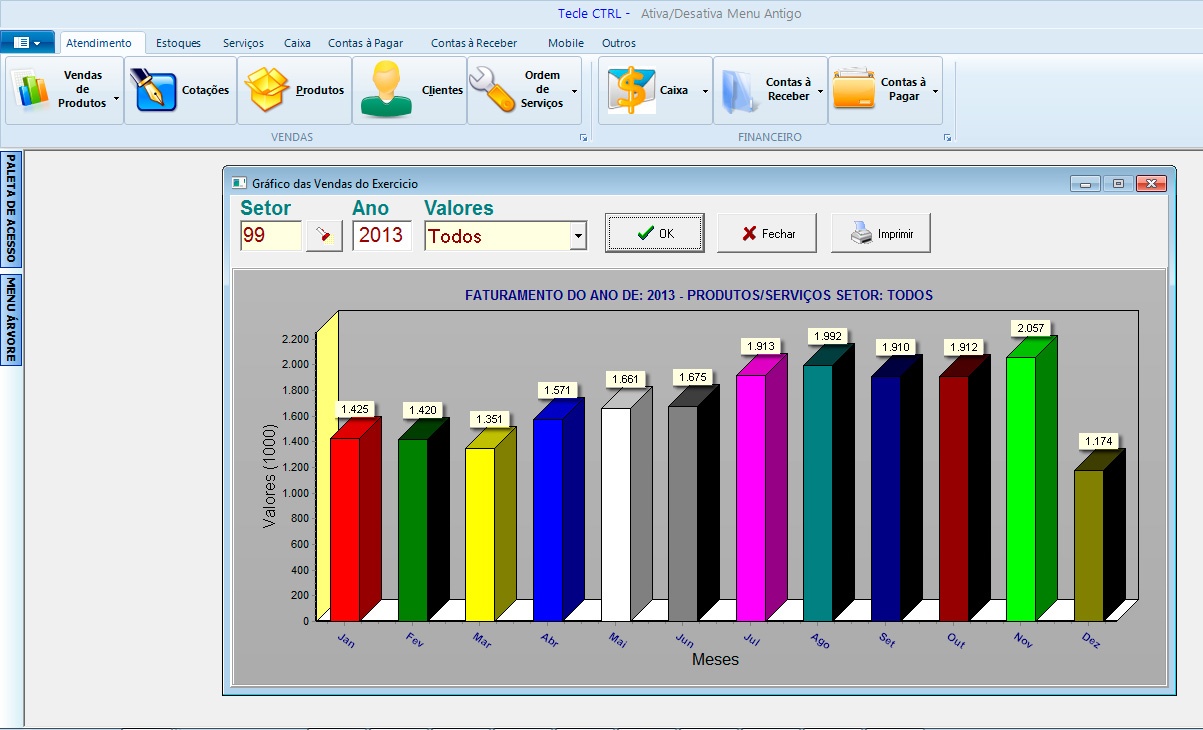Open the Contas à Receber ribbon tab
Image resolution: width=1203 pixels, height=730 pixels.
point(474,43)
